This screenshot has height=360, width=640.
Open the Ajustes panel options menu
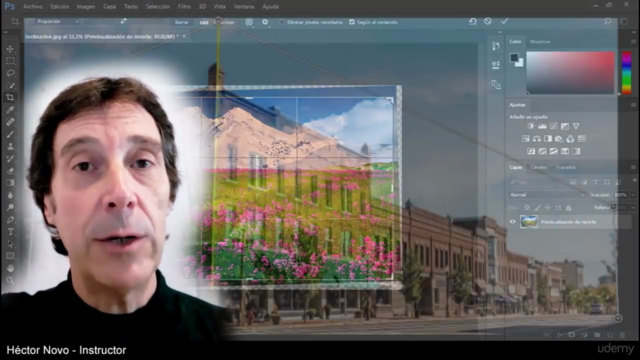(633, 105)
